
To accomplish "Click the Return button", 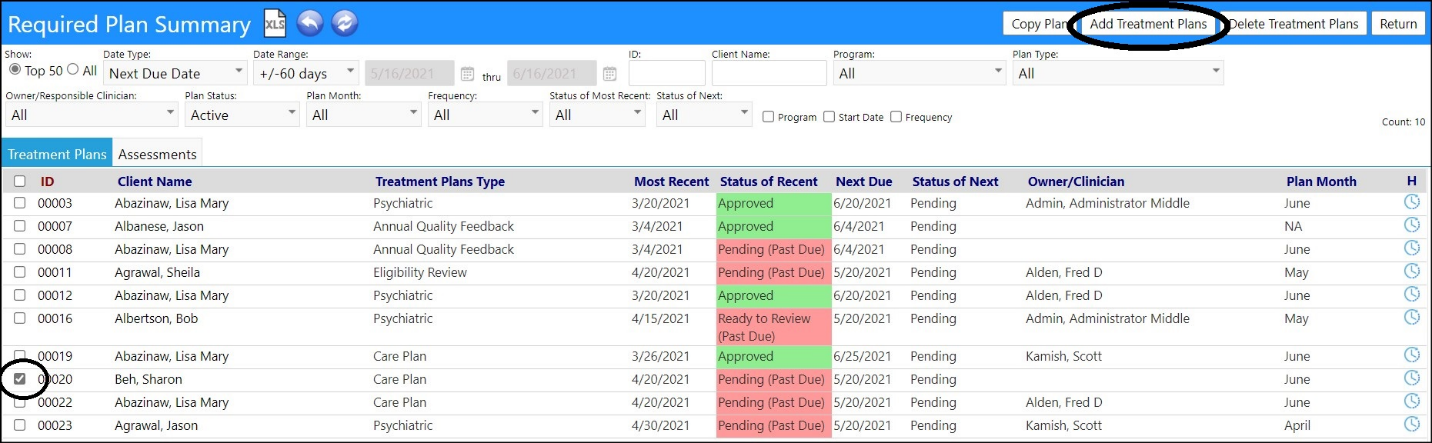I will [x=1398, y=24].
